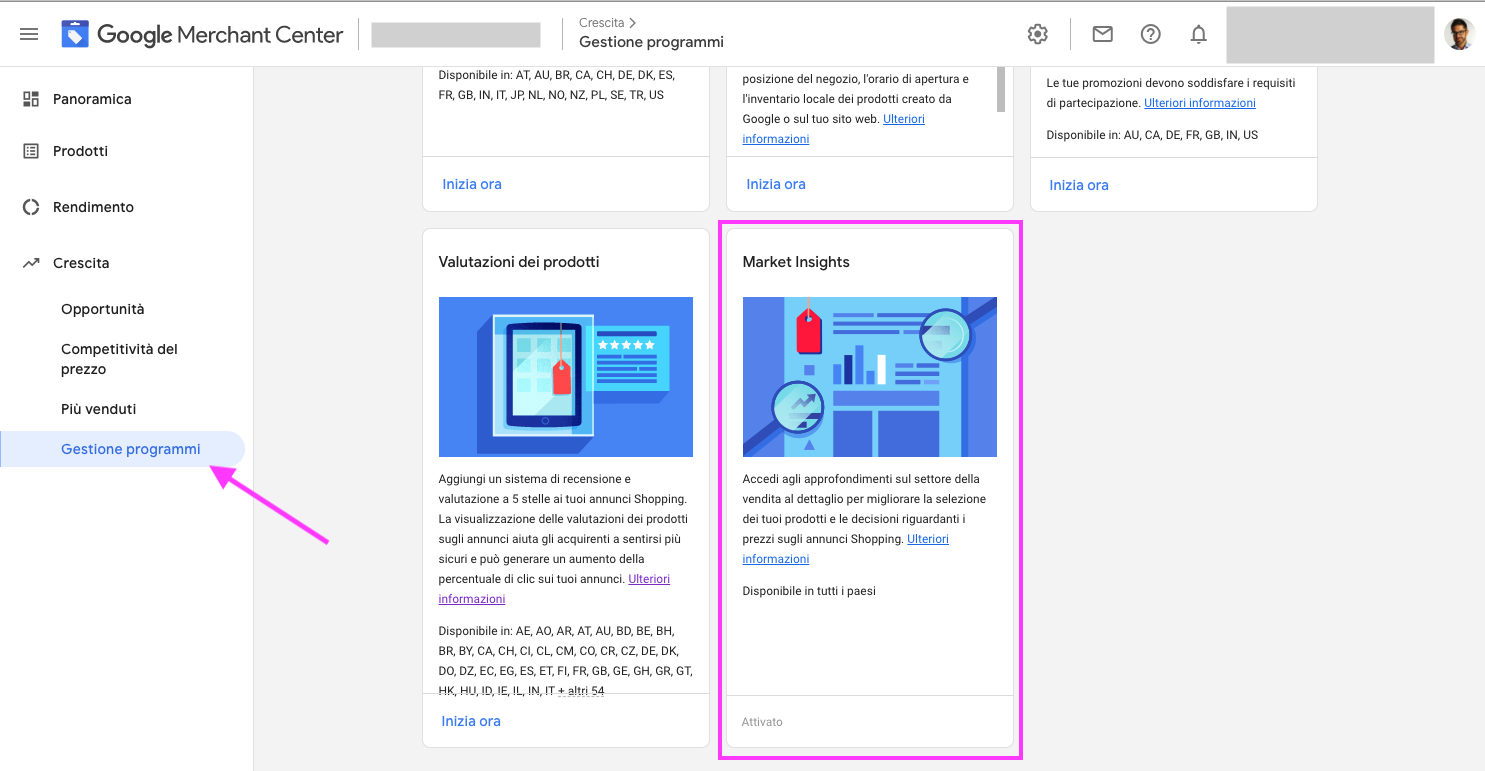The height and width of the screenshot is (771, 1485).
Task: Open the settings gear icon
Action: [1038, 34]
